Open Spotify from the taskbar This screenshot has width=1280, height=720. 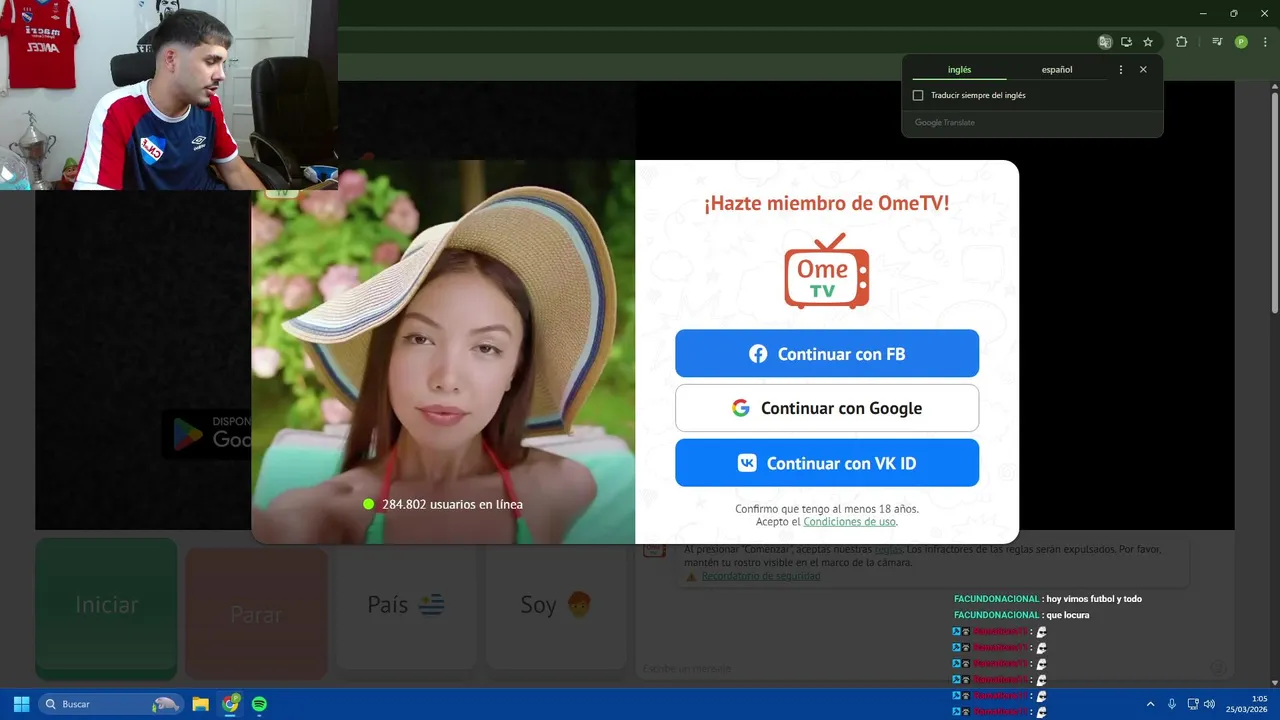(x=259, y=704)
